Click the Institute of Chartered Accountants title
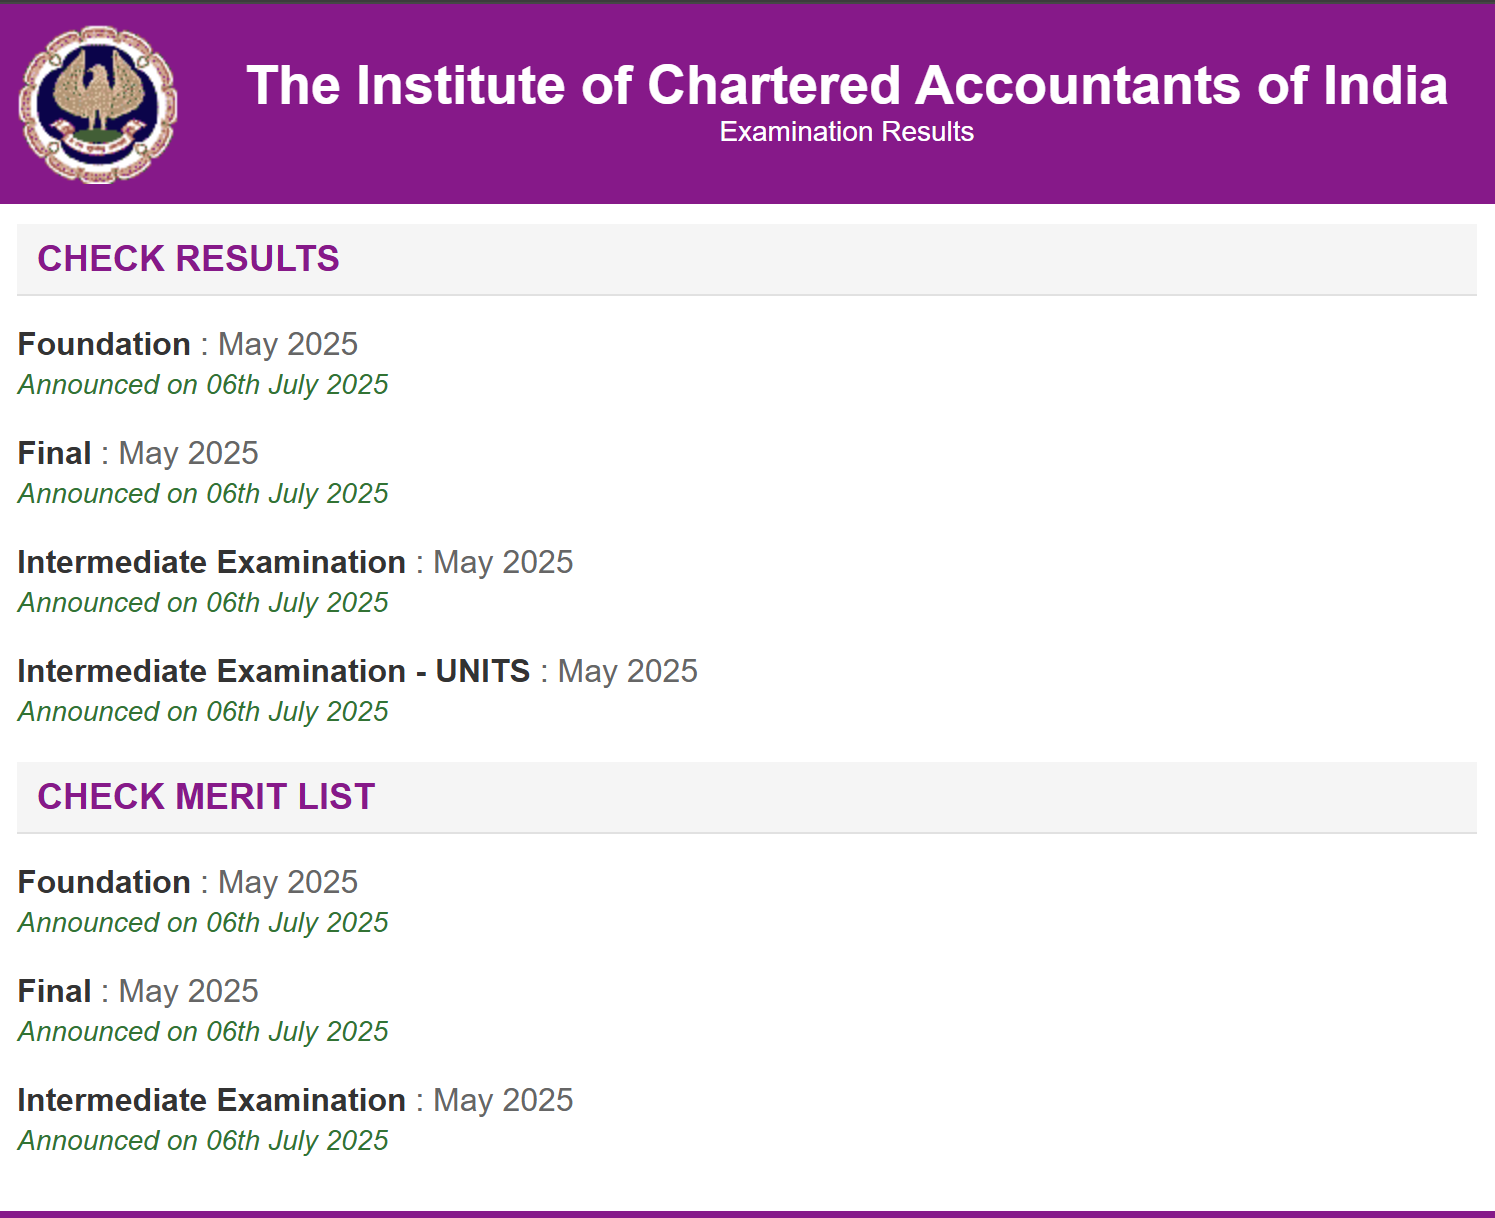 pos(846,85)
